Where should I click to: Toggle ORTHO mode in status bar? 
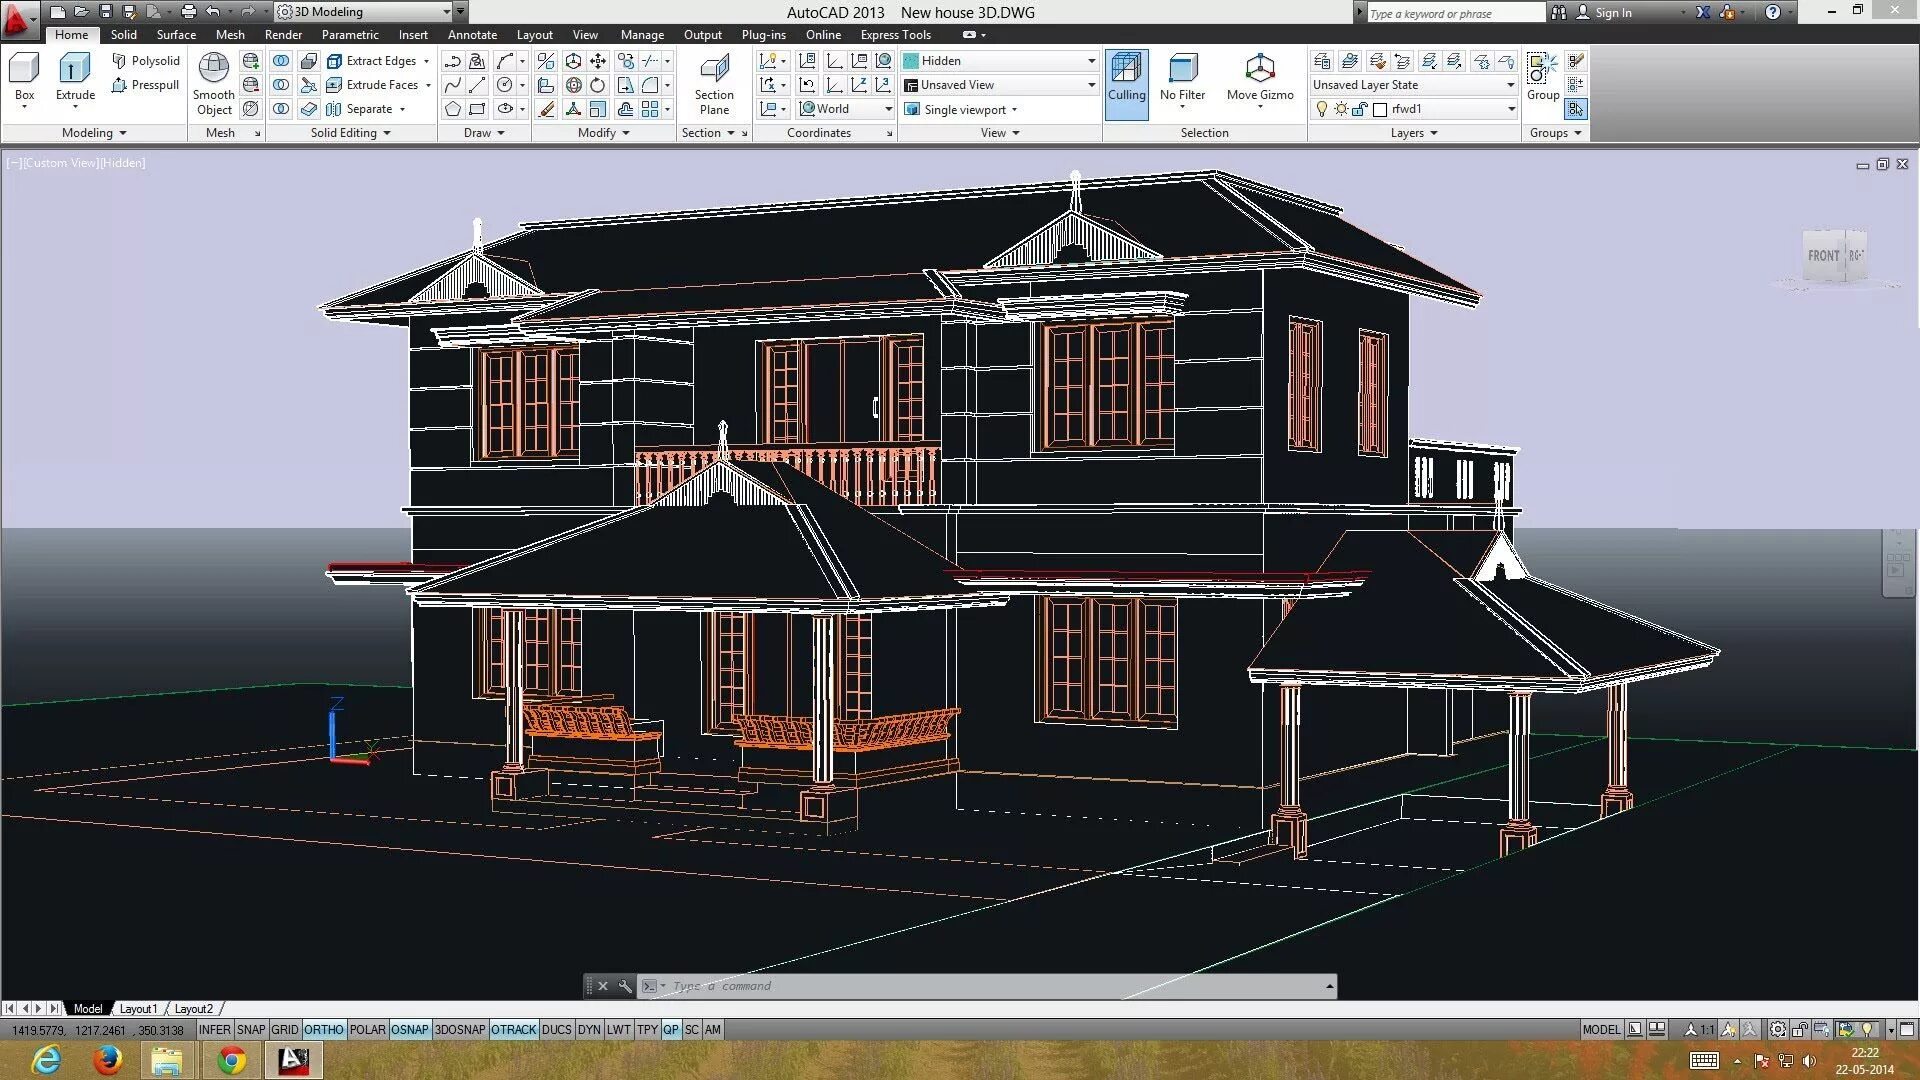(x=322, y=1029)
